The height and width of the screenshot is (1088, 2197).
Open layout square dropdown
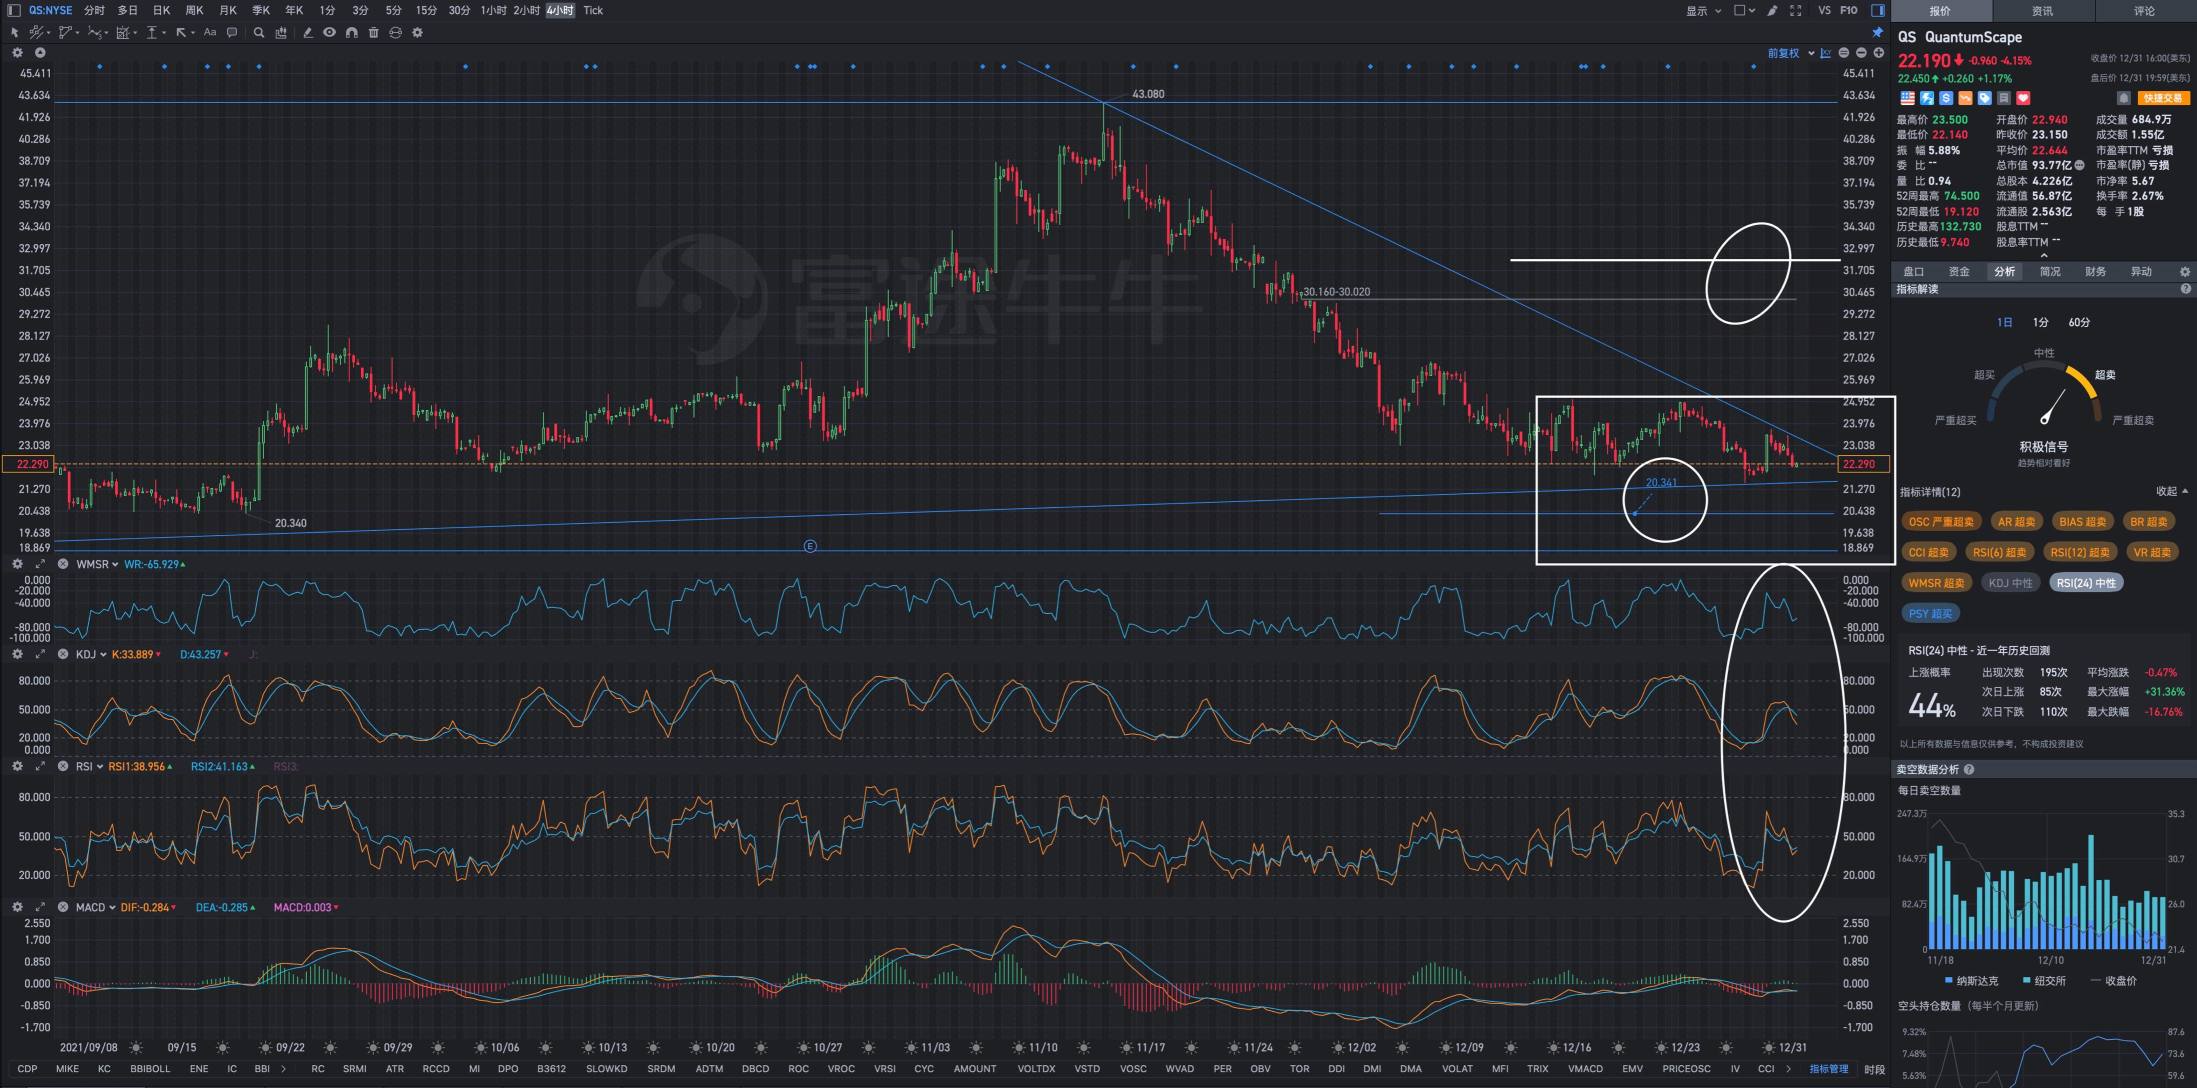tap(1744, 10)
